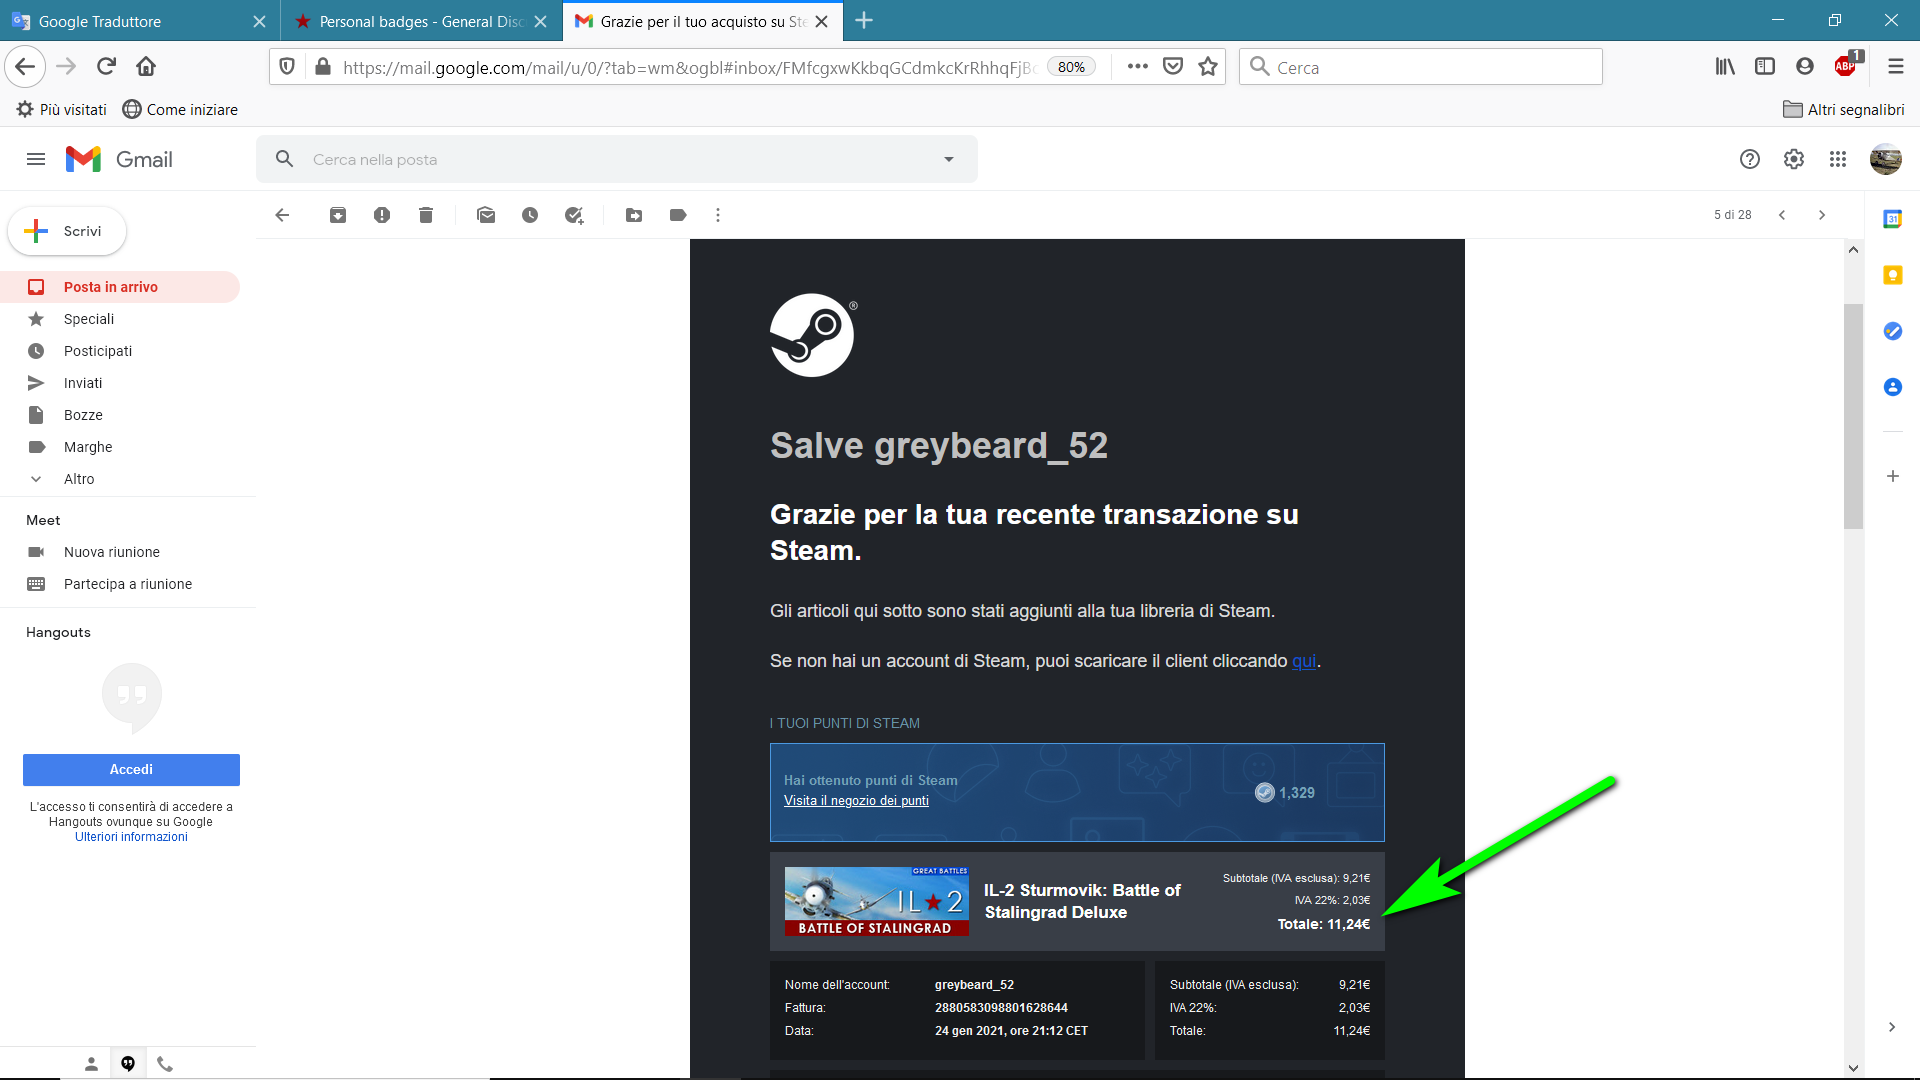Open the Visita il negozio dei punti link
Image resolution: width=1920 pixels, height=1080 pixels.
856,801
